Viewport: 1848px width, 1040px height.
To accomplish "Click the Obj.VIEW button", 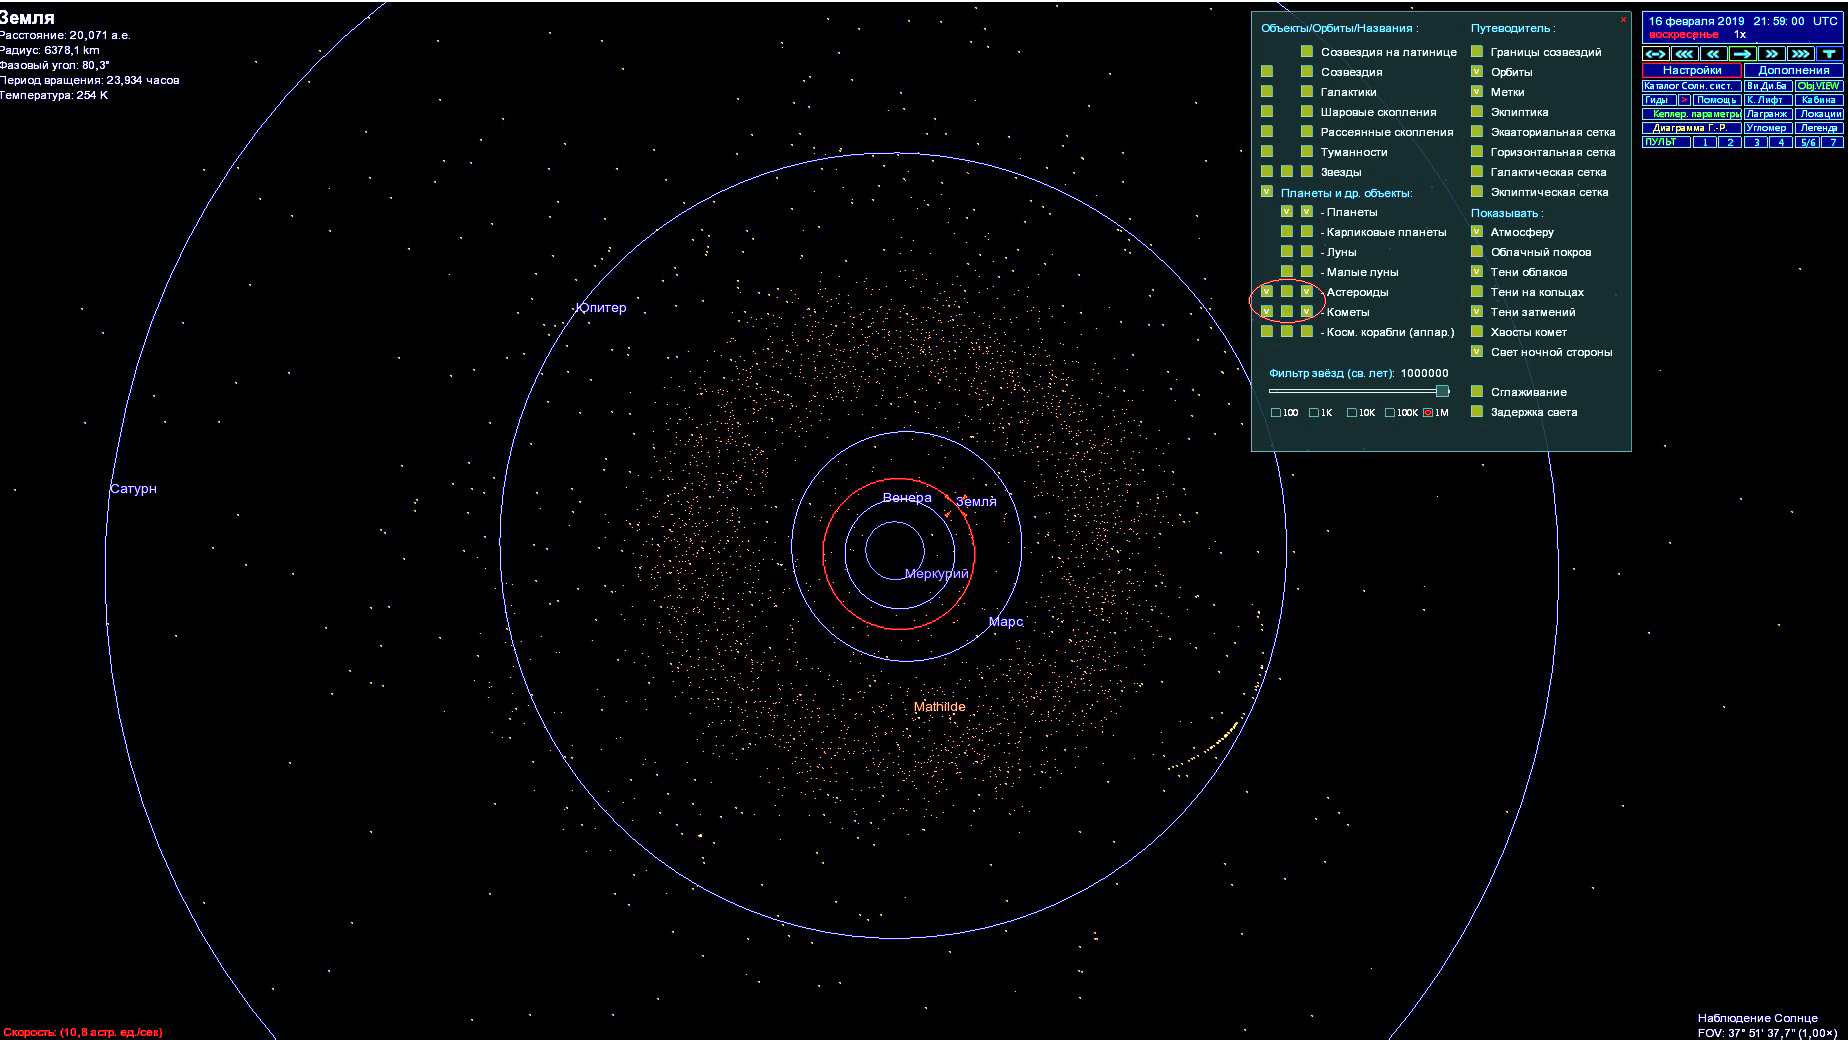I will 1819,86.
